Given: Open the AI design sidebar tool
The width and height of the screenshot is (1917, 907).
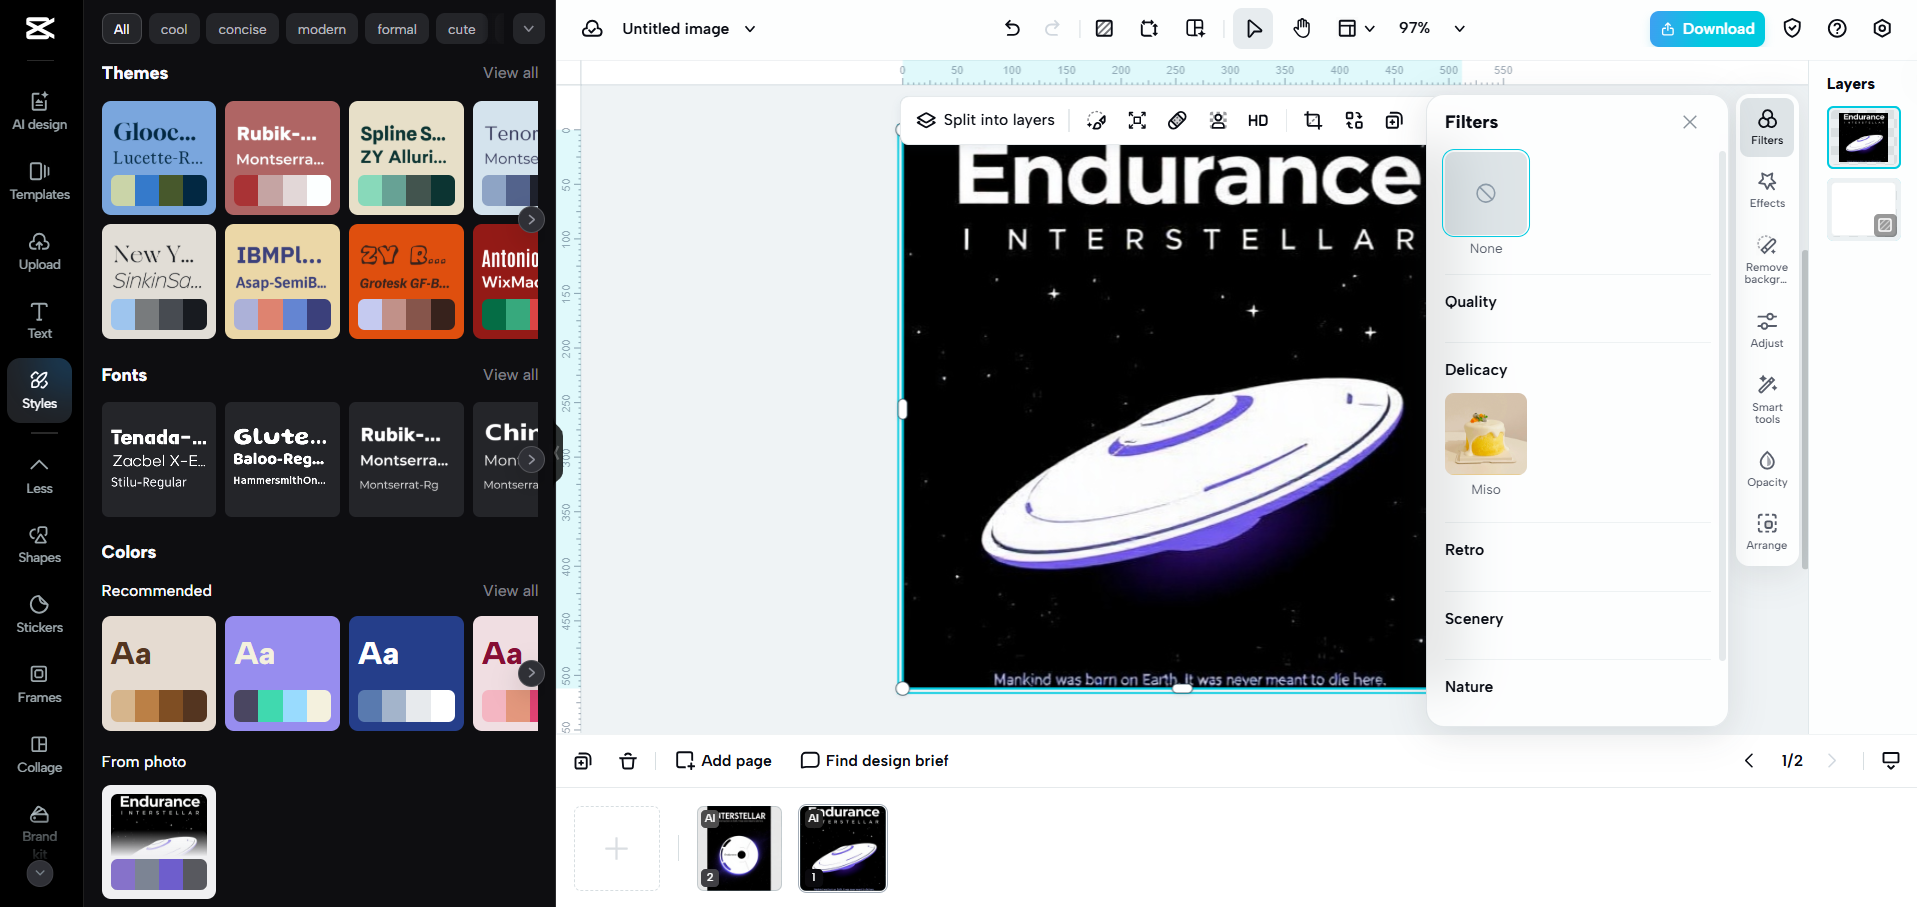Looking at the screenshot, I should point(39,110).
